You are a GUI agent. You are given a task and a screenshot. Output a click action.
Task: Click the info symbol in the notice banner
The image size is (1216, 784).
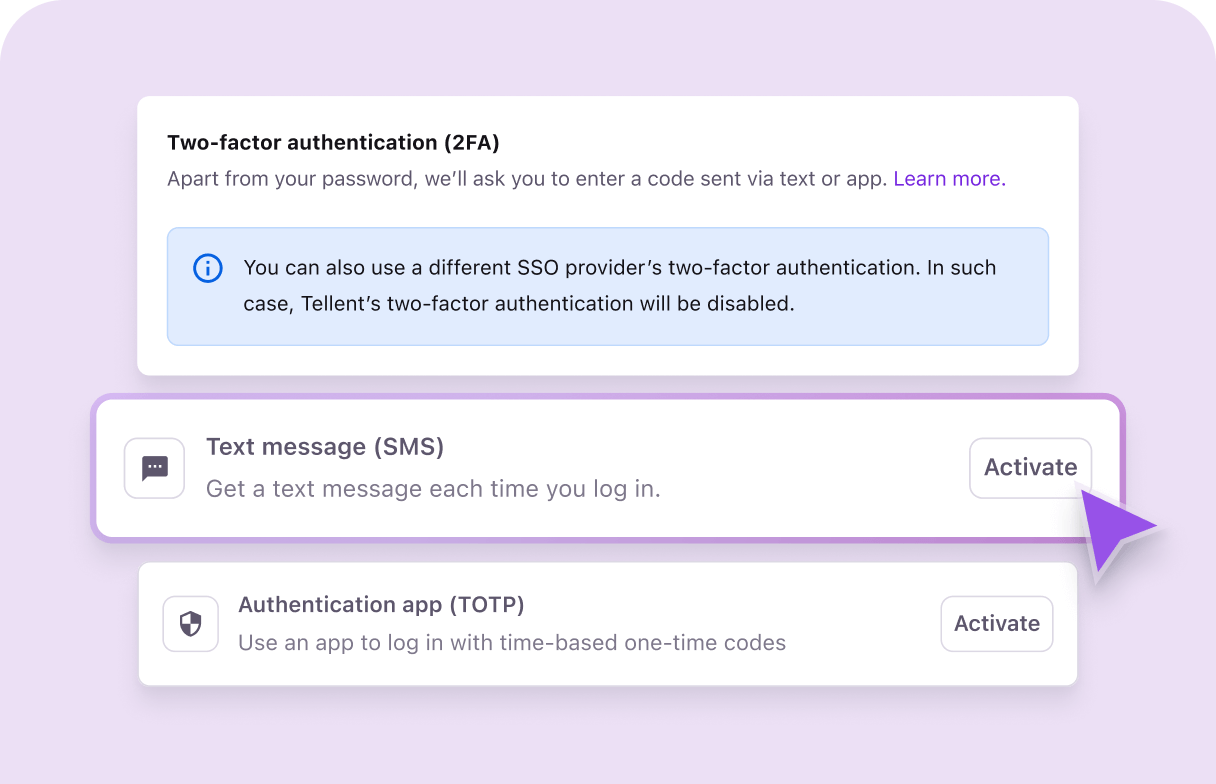tap(207, 268)
